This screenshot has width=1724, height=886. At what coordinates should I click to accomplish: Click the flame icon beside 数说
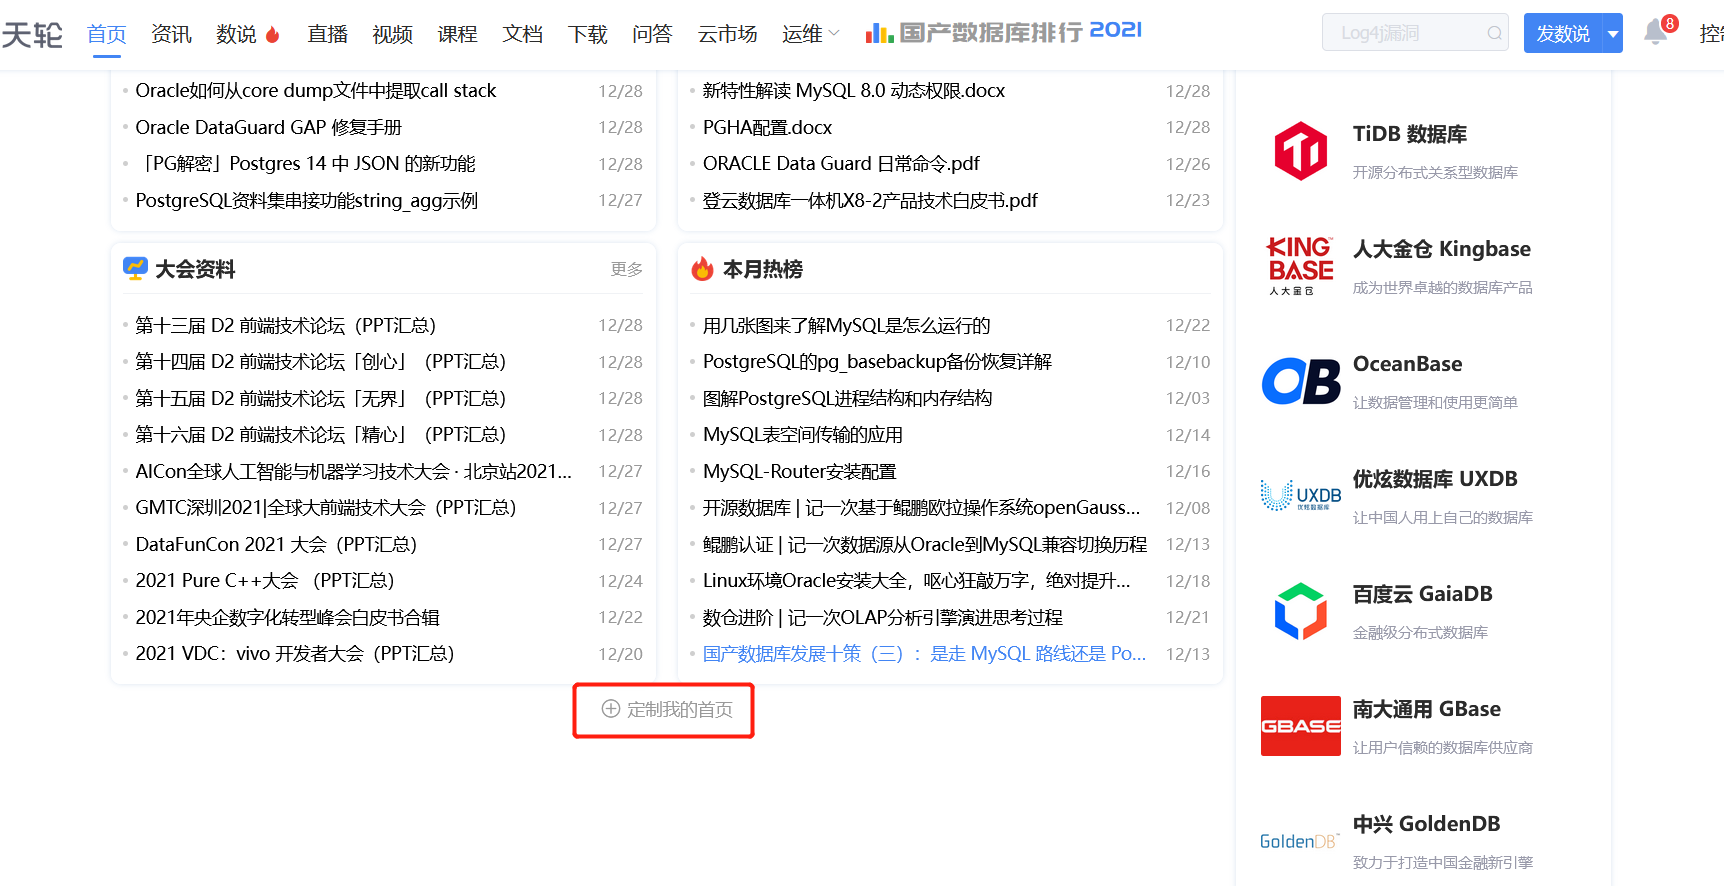pyautogui.click(x=272, y=35)
